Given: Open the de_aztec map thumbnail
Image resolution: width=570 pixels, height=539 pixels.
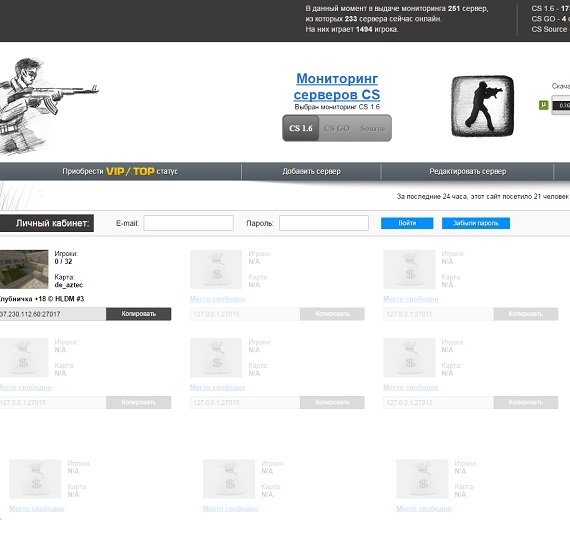Looking at the screenshot, I should 24,269.
